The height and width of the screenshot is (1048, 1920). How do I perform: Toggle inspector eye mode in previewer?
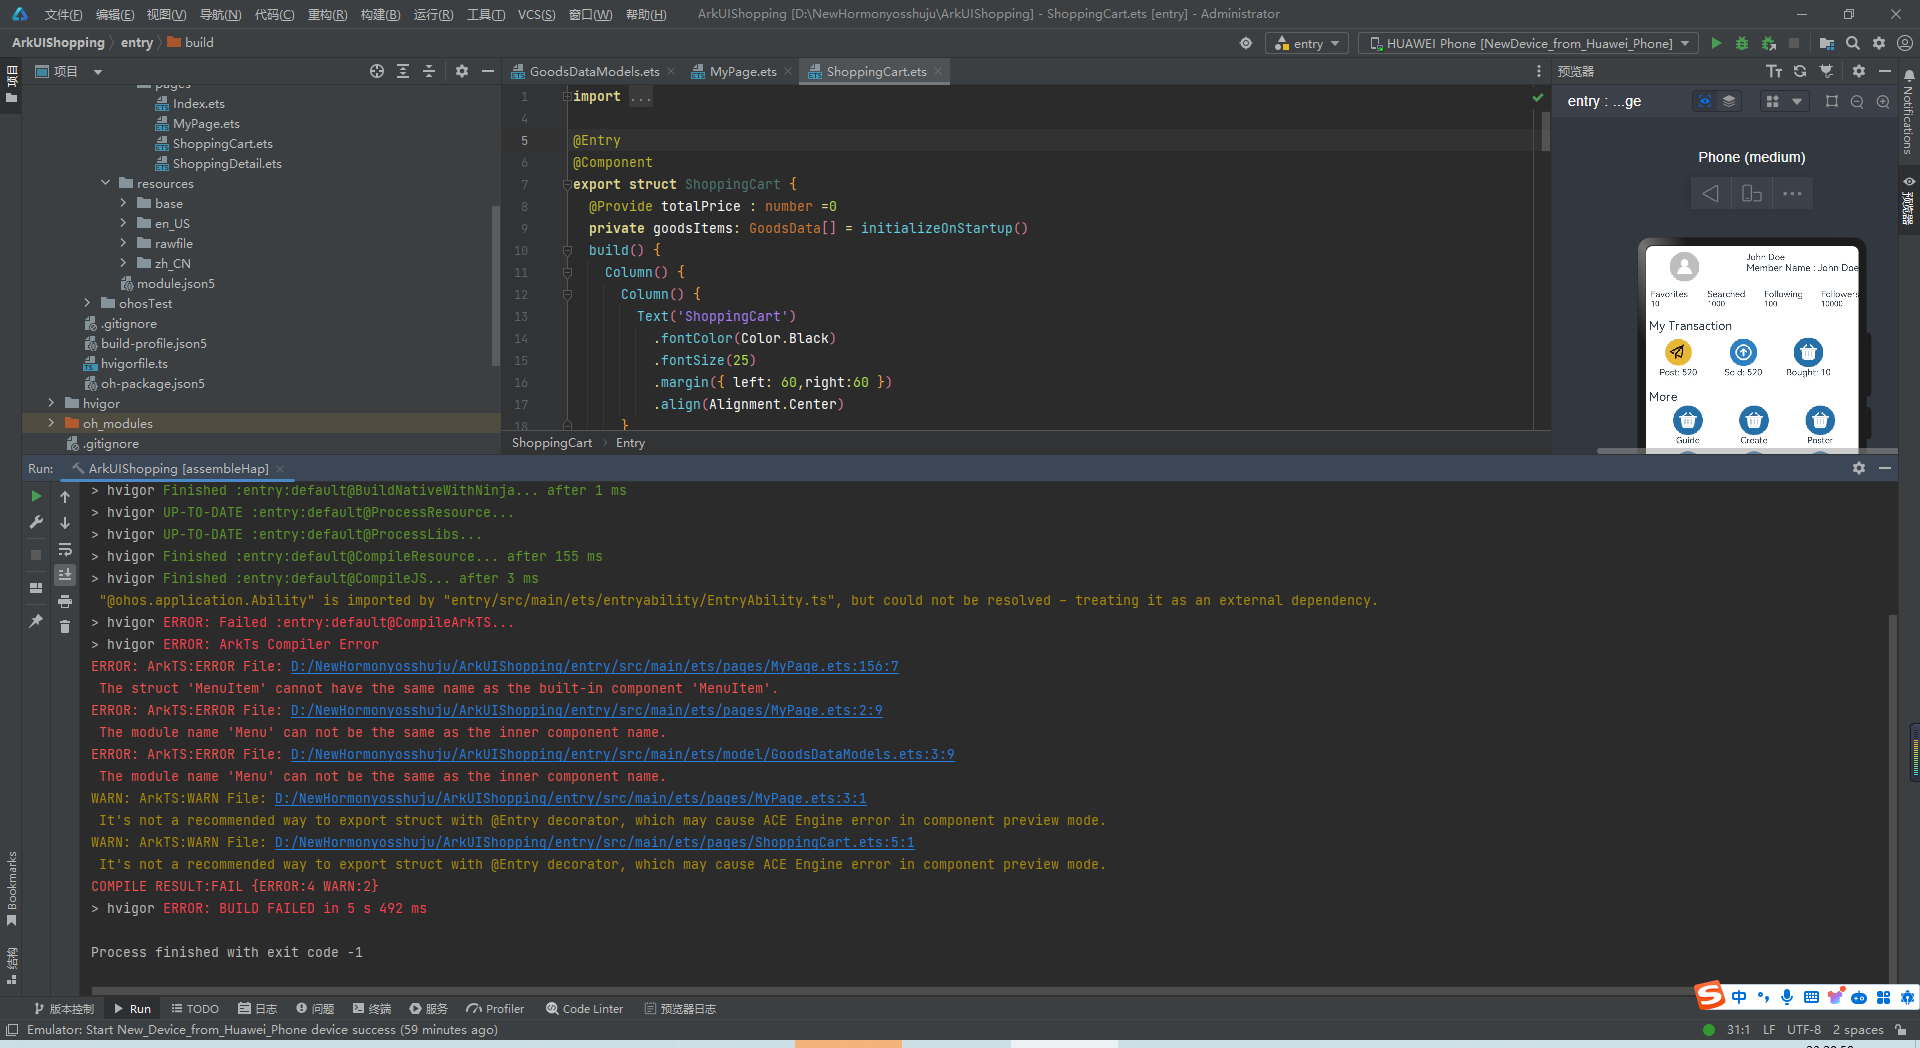tap(1705, 101)
